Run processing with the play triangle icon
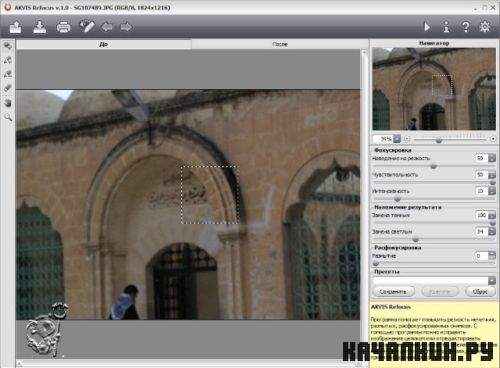500x368 pixels. [427, 26]
